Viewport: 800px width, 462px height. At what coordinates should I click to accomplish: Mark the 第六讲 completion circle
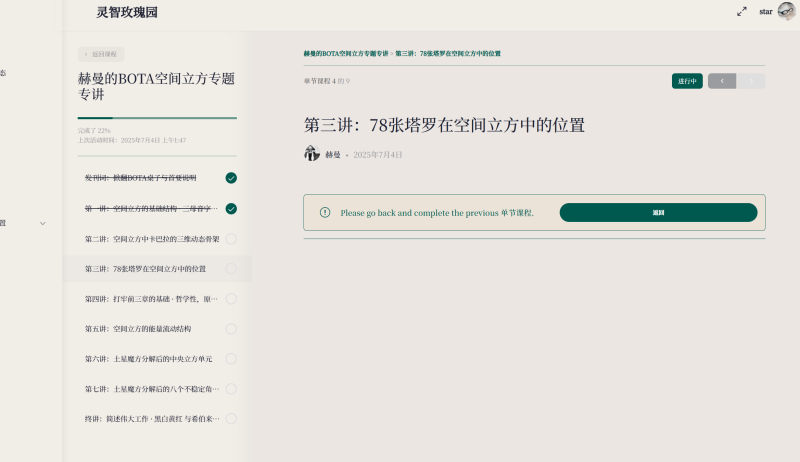point(231,359)
